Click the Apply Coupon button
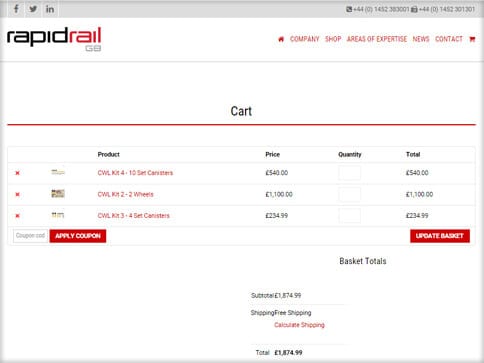Screen dimensions: 484x363 pyautogui.click(x=78, y=236)
